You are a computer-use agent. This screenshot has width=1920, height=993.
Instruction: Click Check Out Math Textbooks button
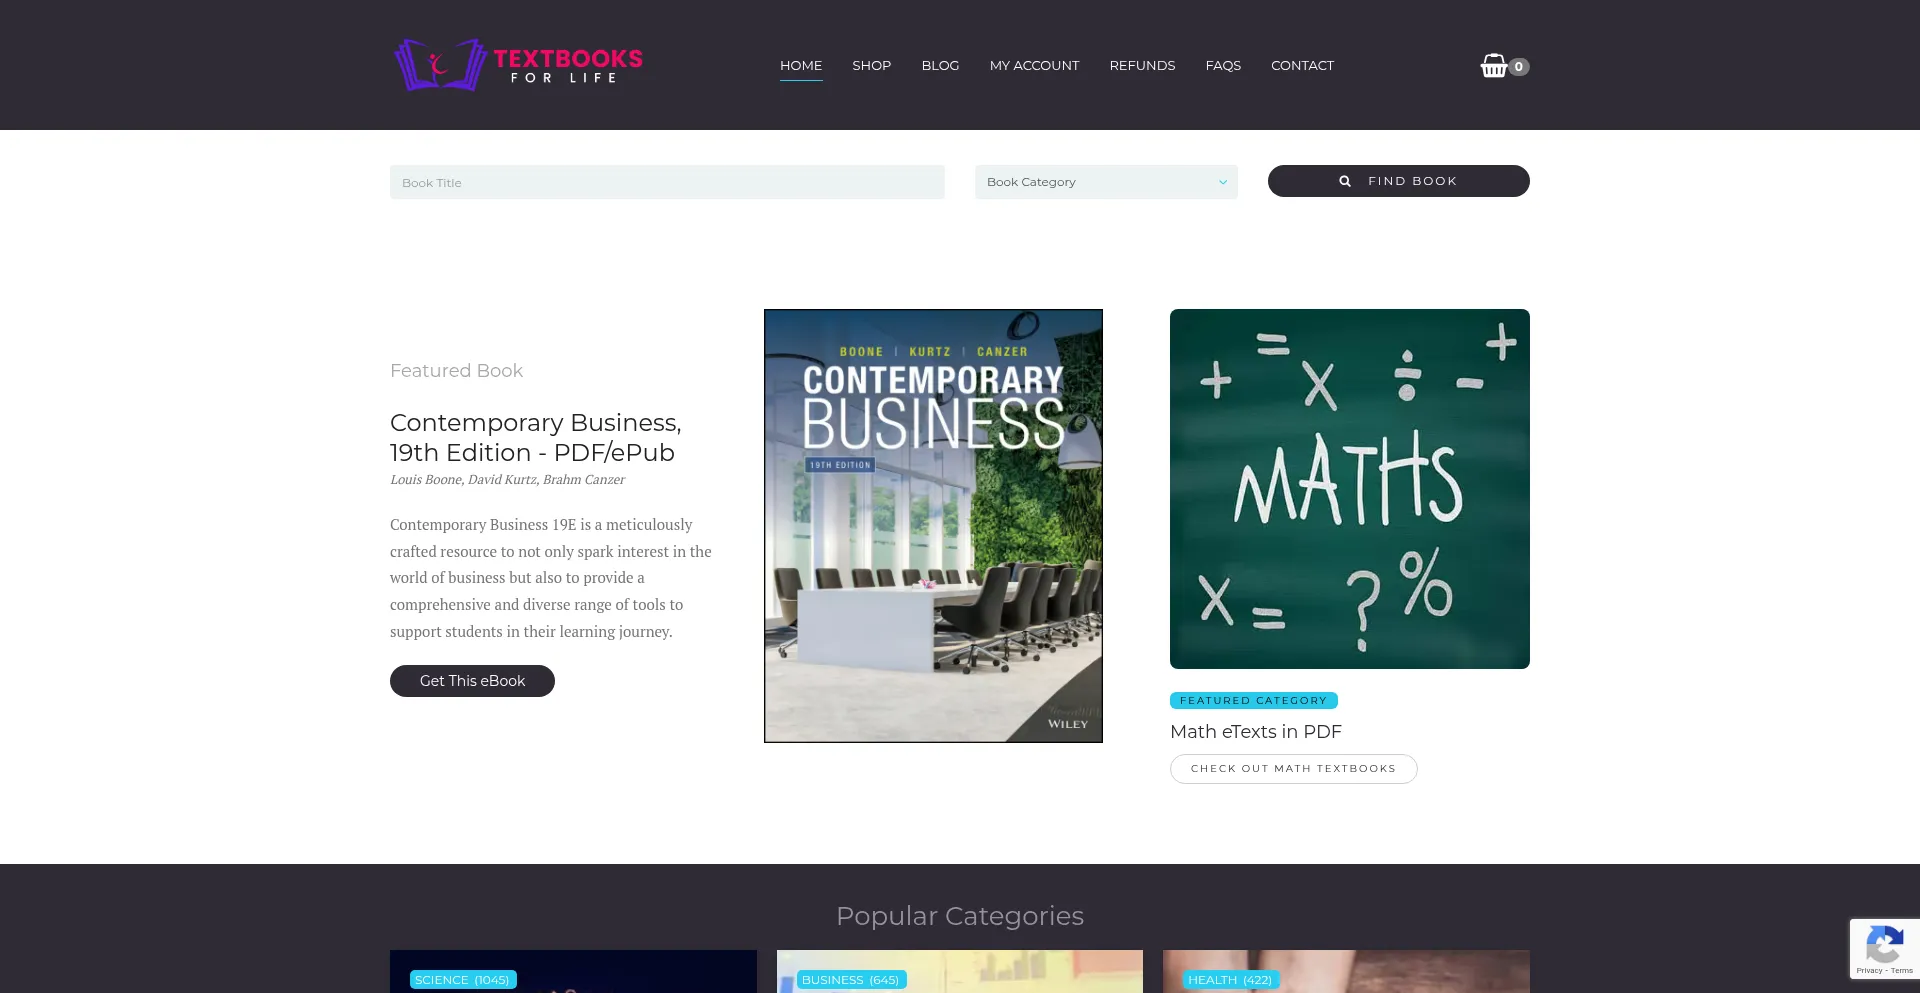click(1293, 769)
